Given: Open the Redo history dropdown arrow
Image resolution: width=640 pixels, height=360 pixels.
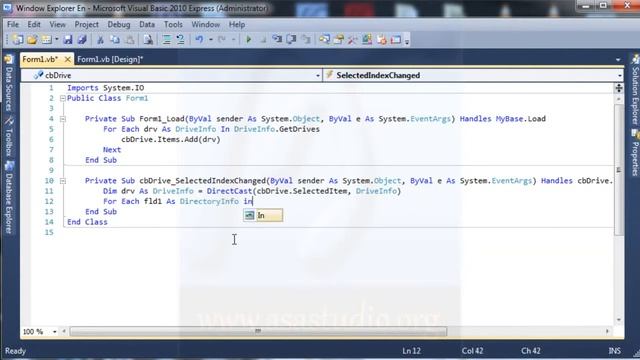Looking at the screenshot, I should 233,40.
